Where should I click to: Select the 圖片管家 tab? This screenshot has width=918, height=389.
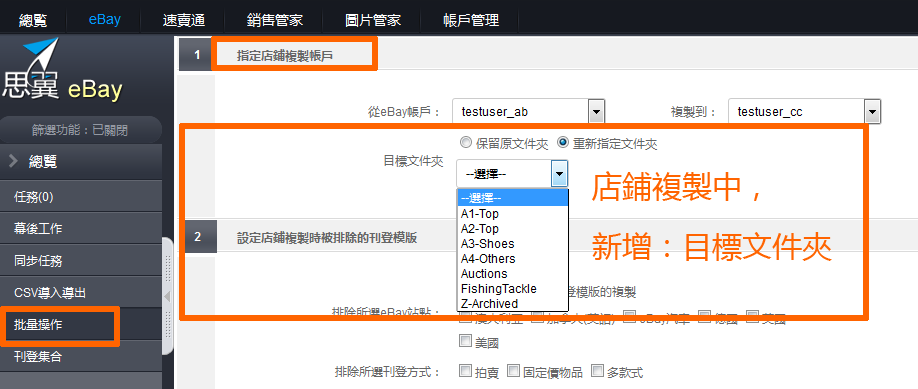(x=373, y=20)
